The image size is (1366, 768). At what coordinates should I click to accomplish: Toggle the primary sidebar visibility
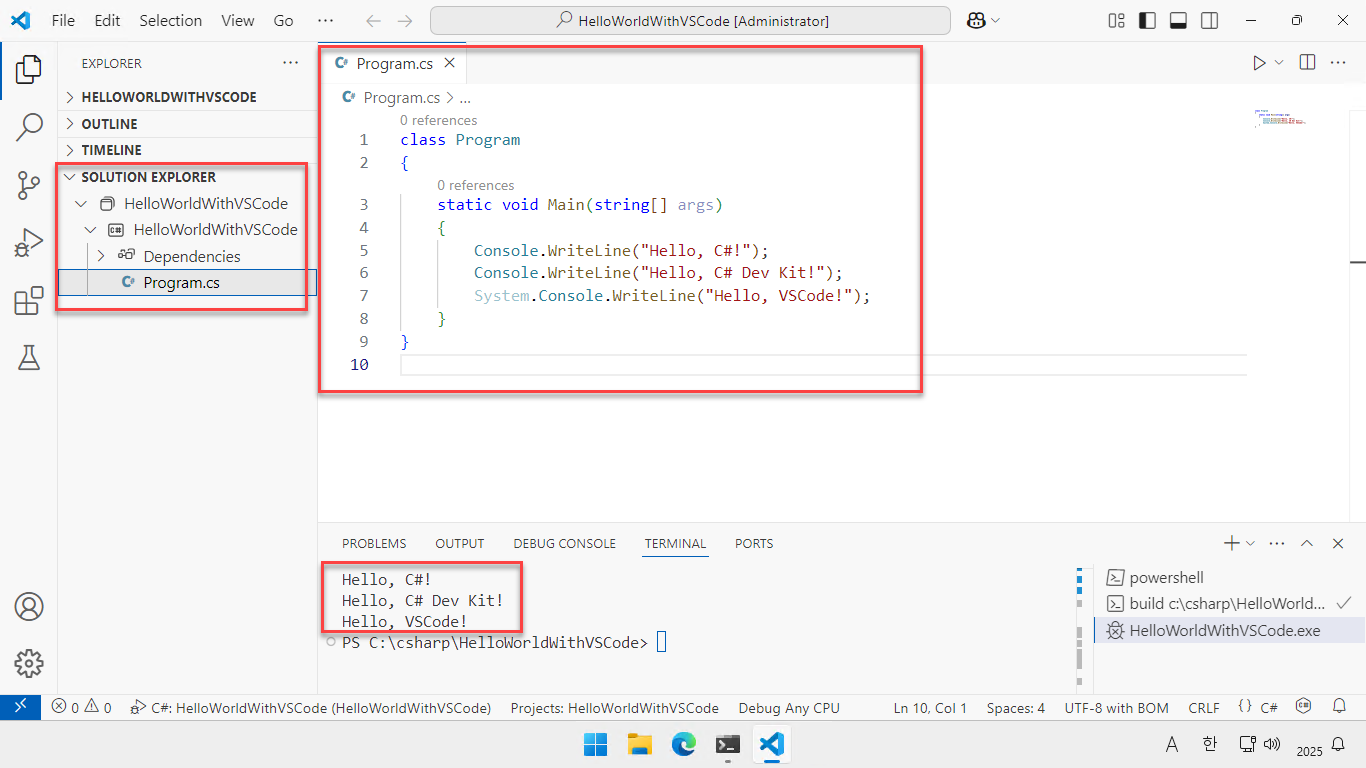point(1146,19)
